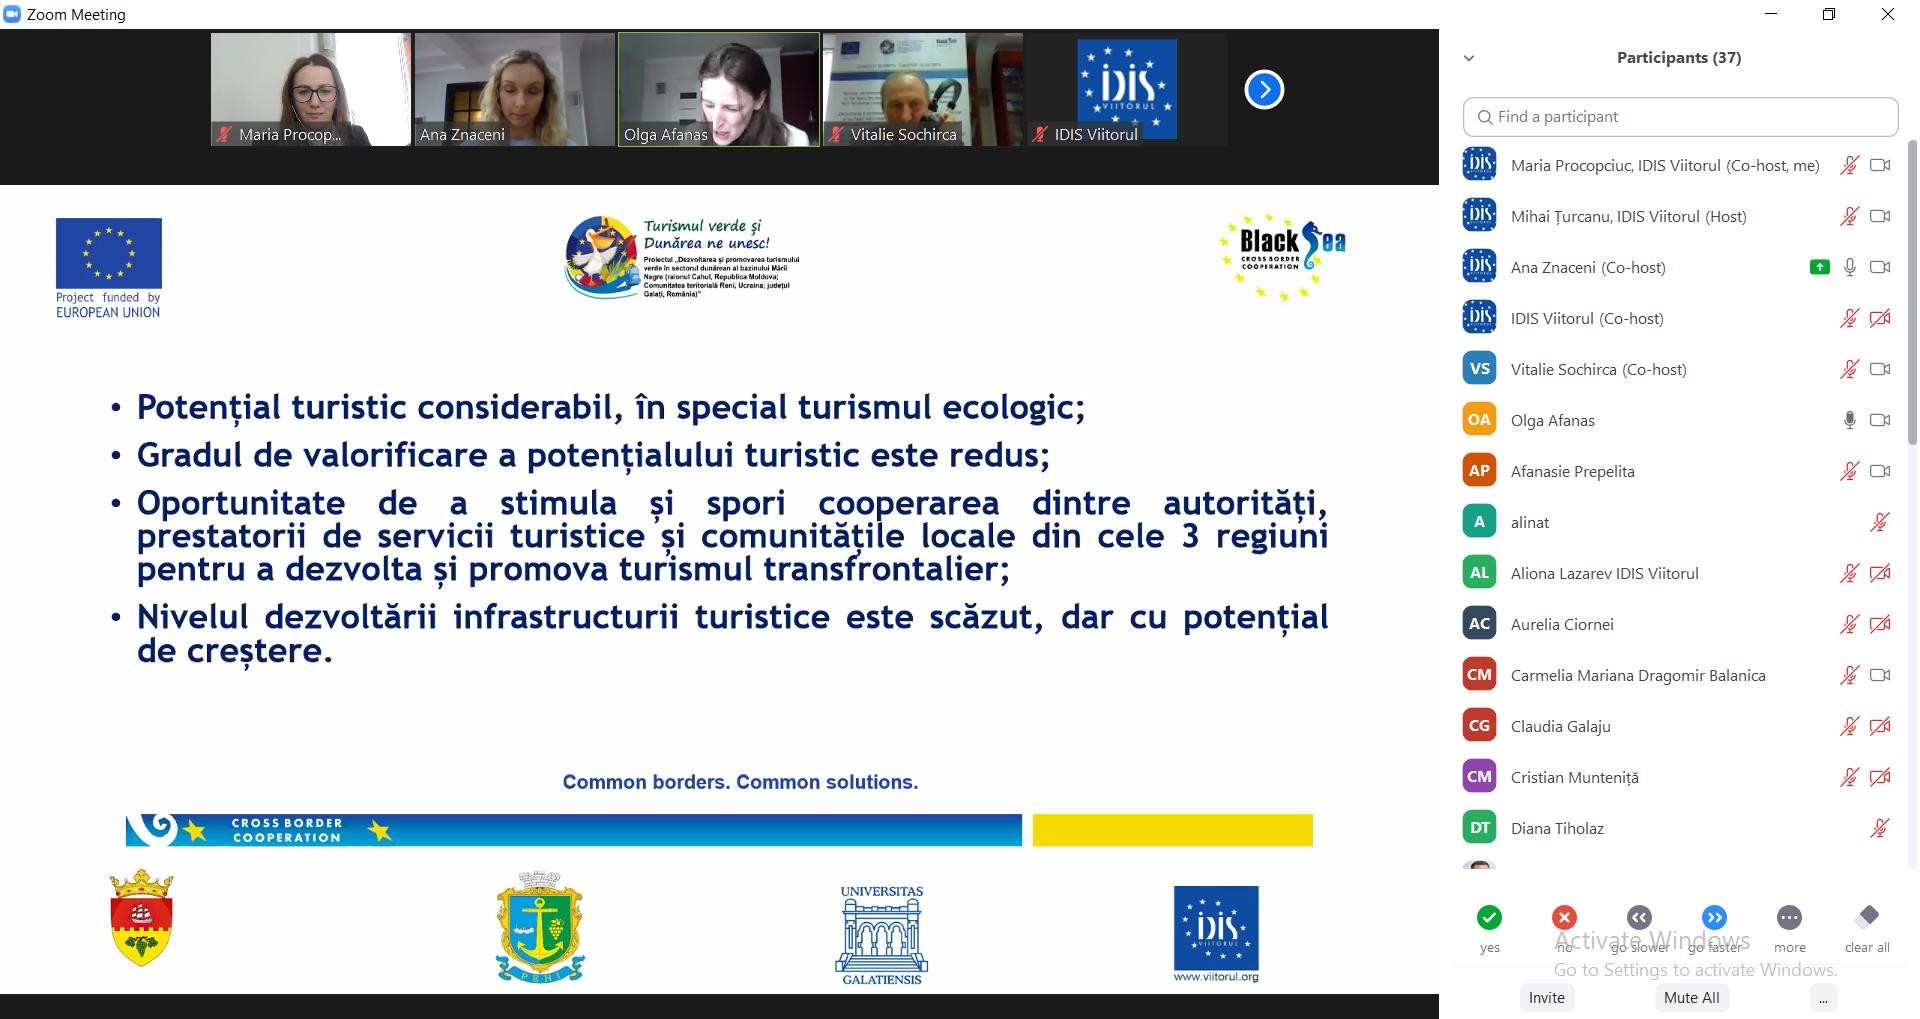Click the go faster reaction icon
The height and width of the screenshot is (1019, 1920).
1714,917
